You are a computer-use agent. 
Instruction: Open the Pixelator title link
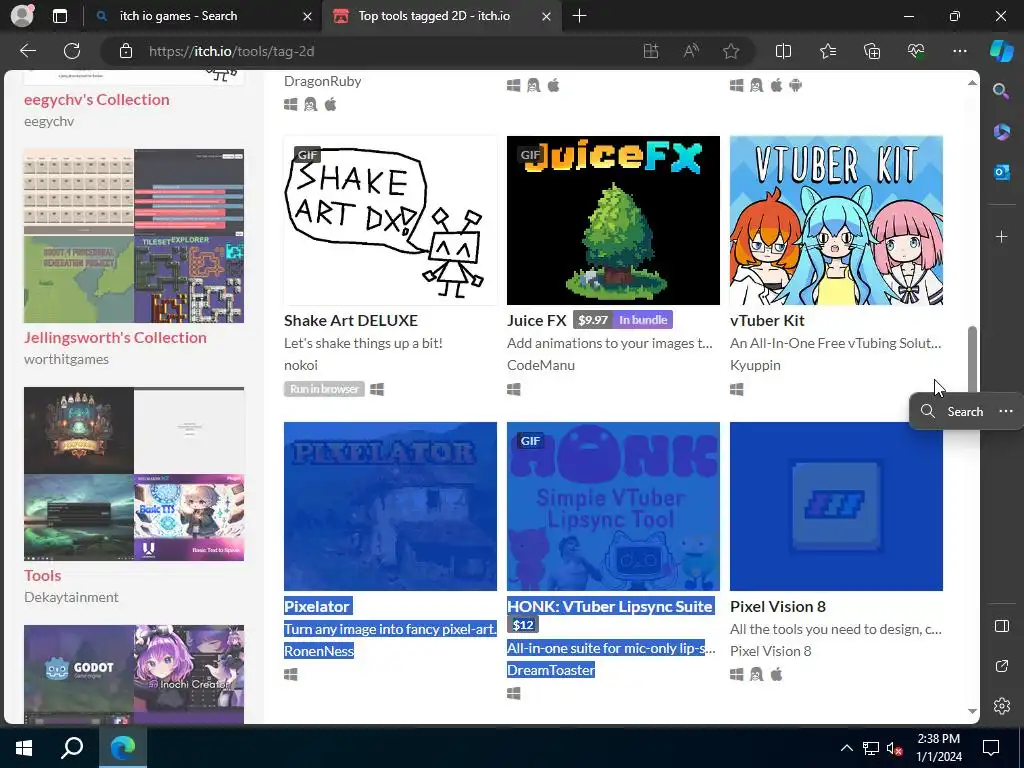pos(317,606)
